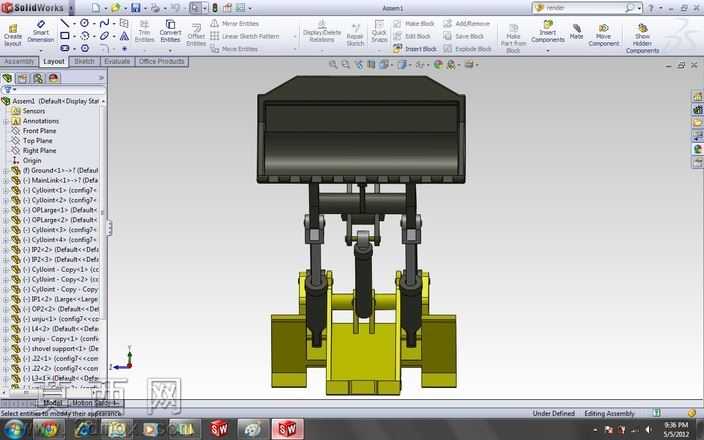Select Linear Sketch Pattern
The height and width of the screenshot is (440, 704).
coord(245,36)
